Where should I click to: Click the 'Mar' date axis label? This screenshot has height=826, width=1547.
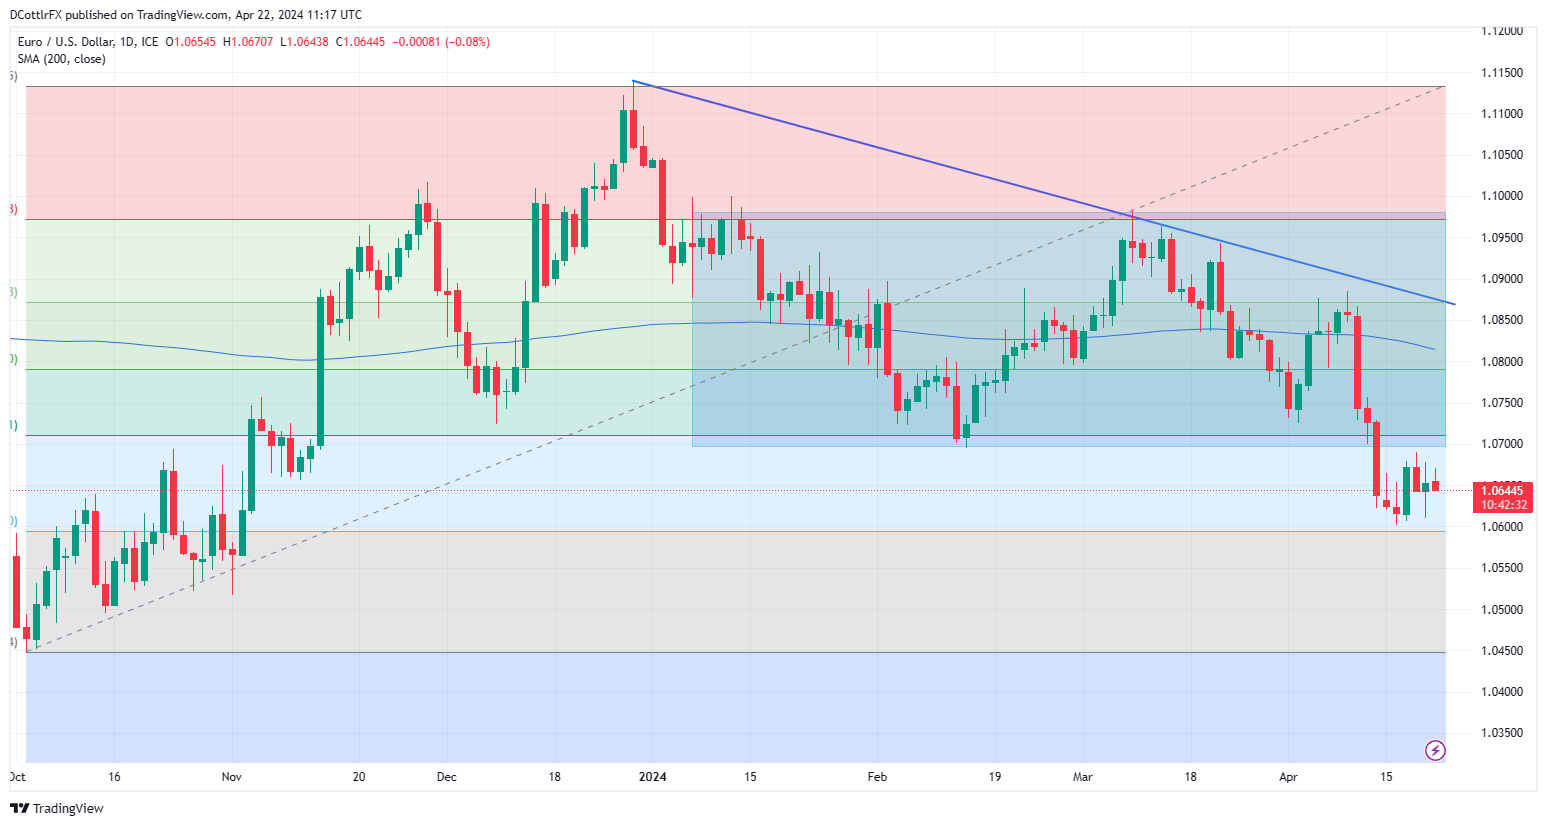click(1083, 777)
